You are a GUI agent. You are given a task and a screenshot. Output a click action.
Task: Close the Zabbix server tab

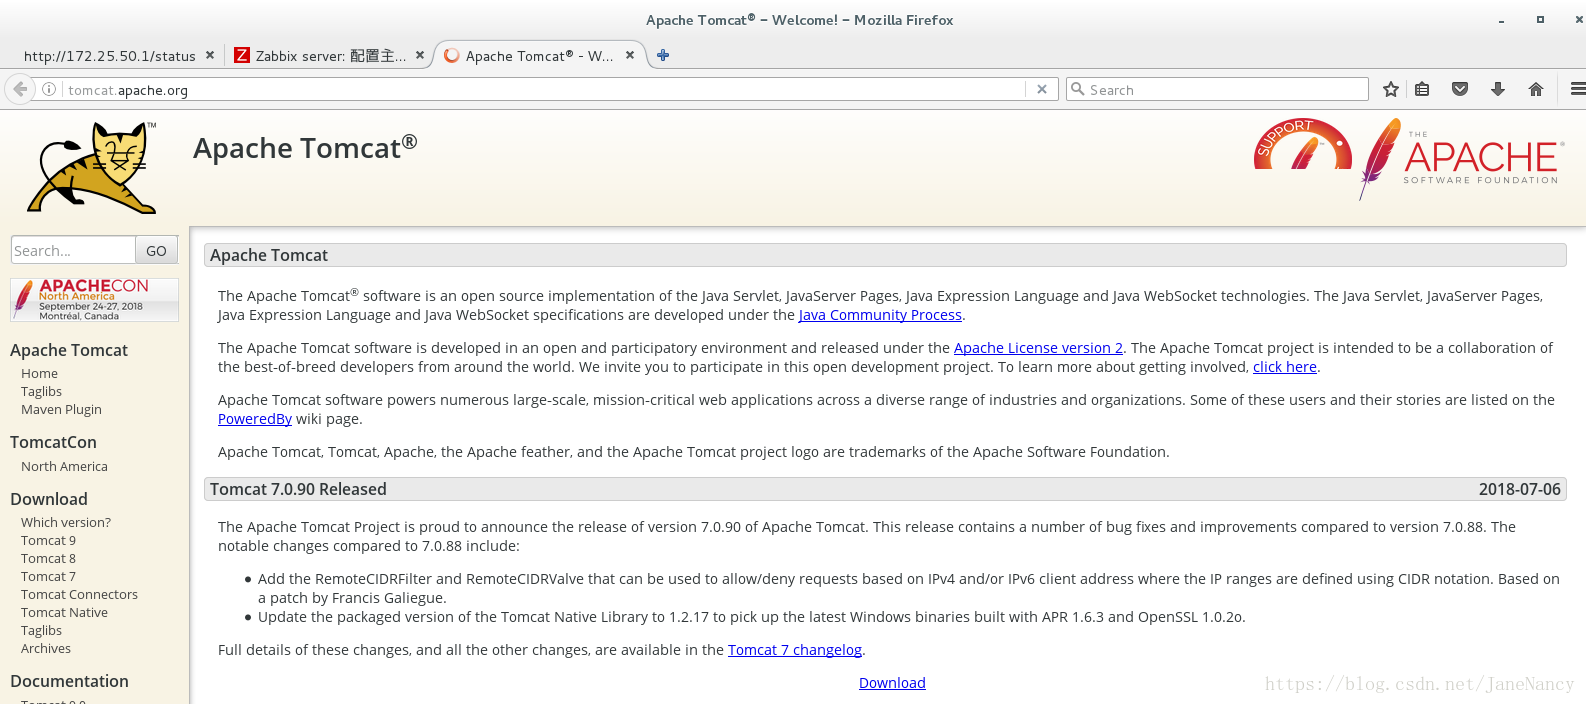click(420, 55)
